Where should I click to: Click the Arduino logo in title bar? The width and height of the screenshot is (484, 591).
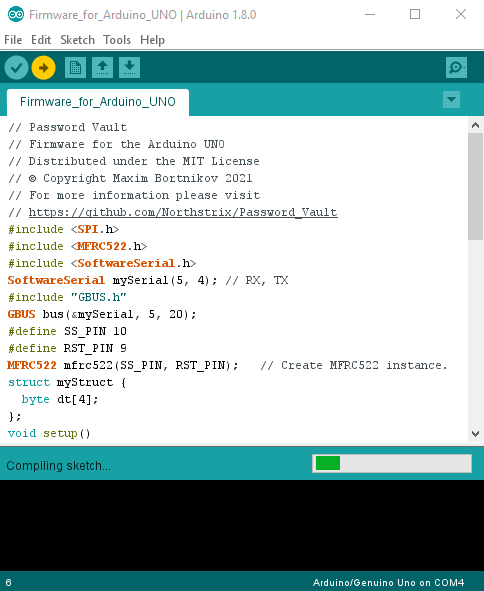tap(16, 14)
